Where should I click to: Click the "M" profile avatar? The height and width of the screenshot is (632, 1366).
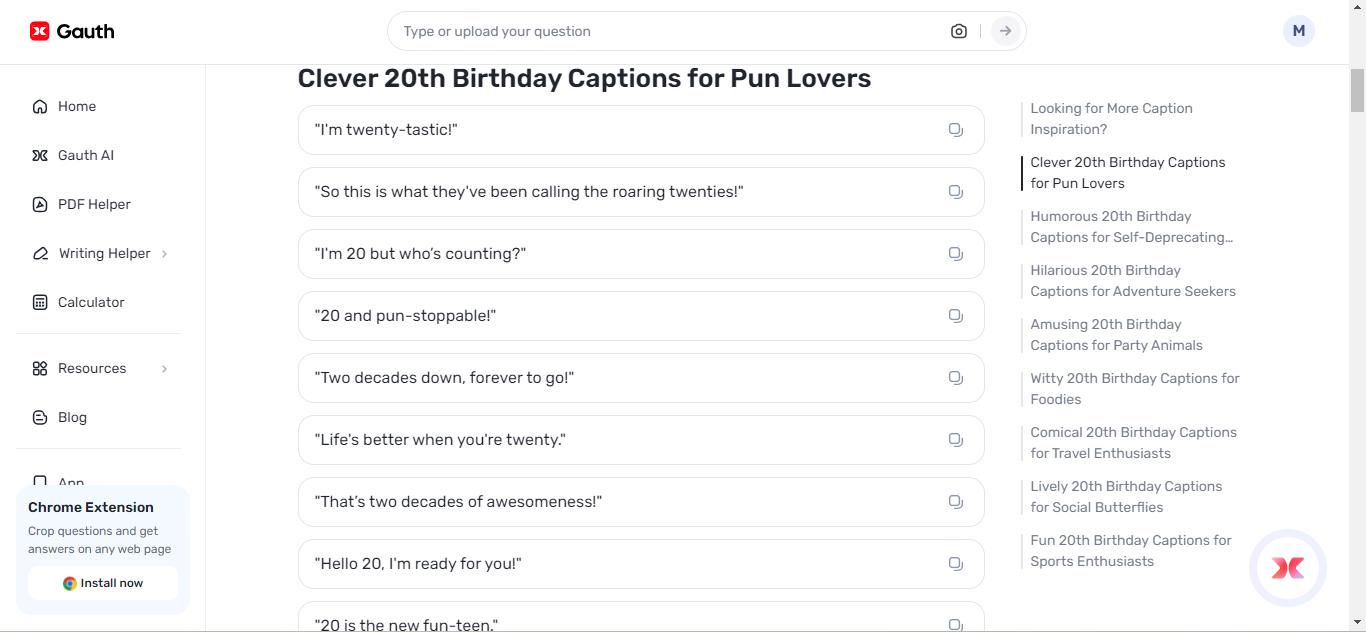pos(1298,30)
